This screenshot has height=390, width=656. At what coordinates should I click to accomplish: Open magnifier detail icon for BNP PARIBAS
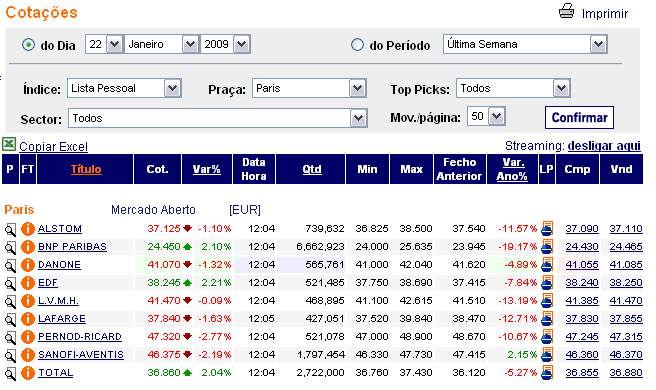(10, 248)
